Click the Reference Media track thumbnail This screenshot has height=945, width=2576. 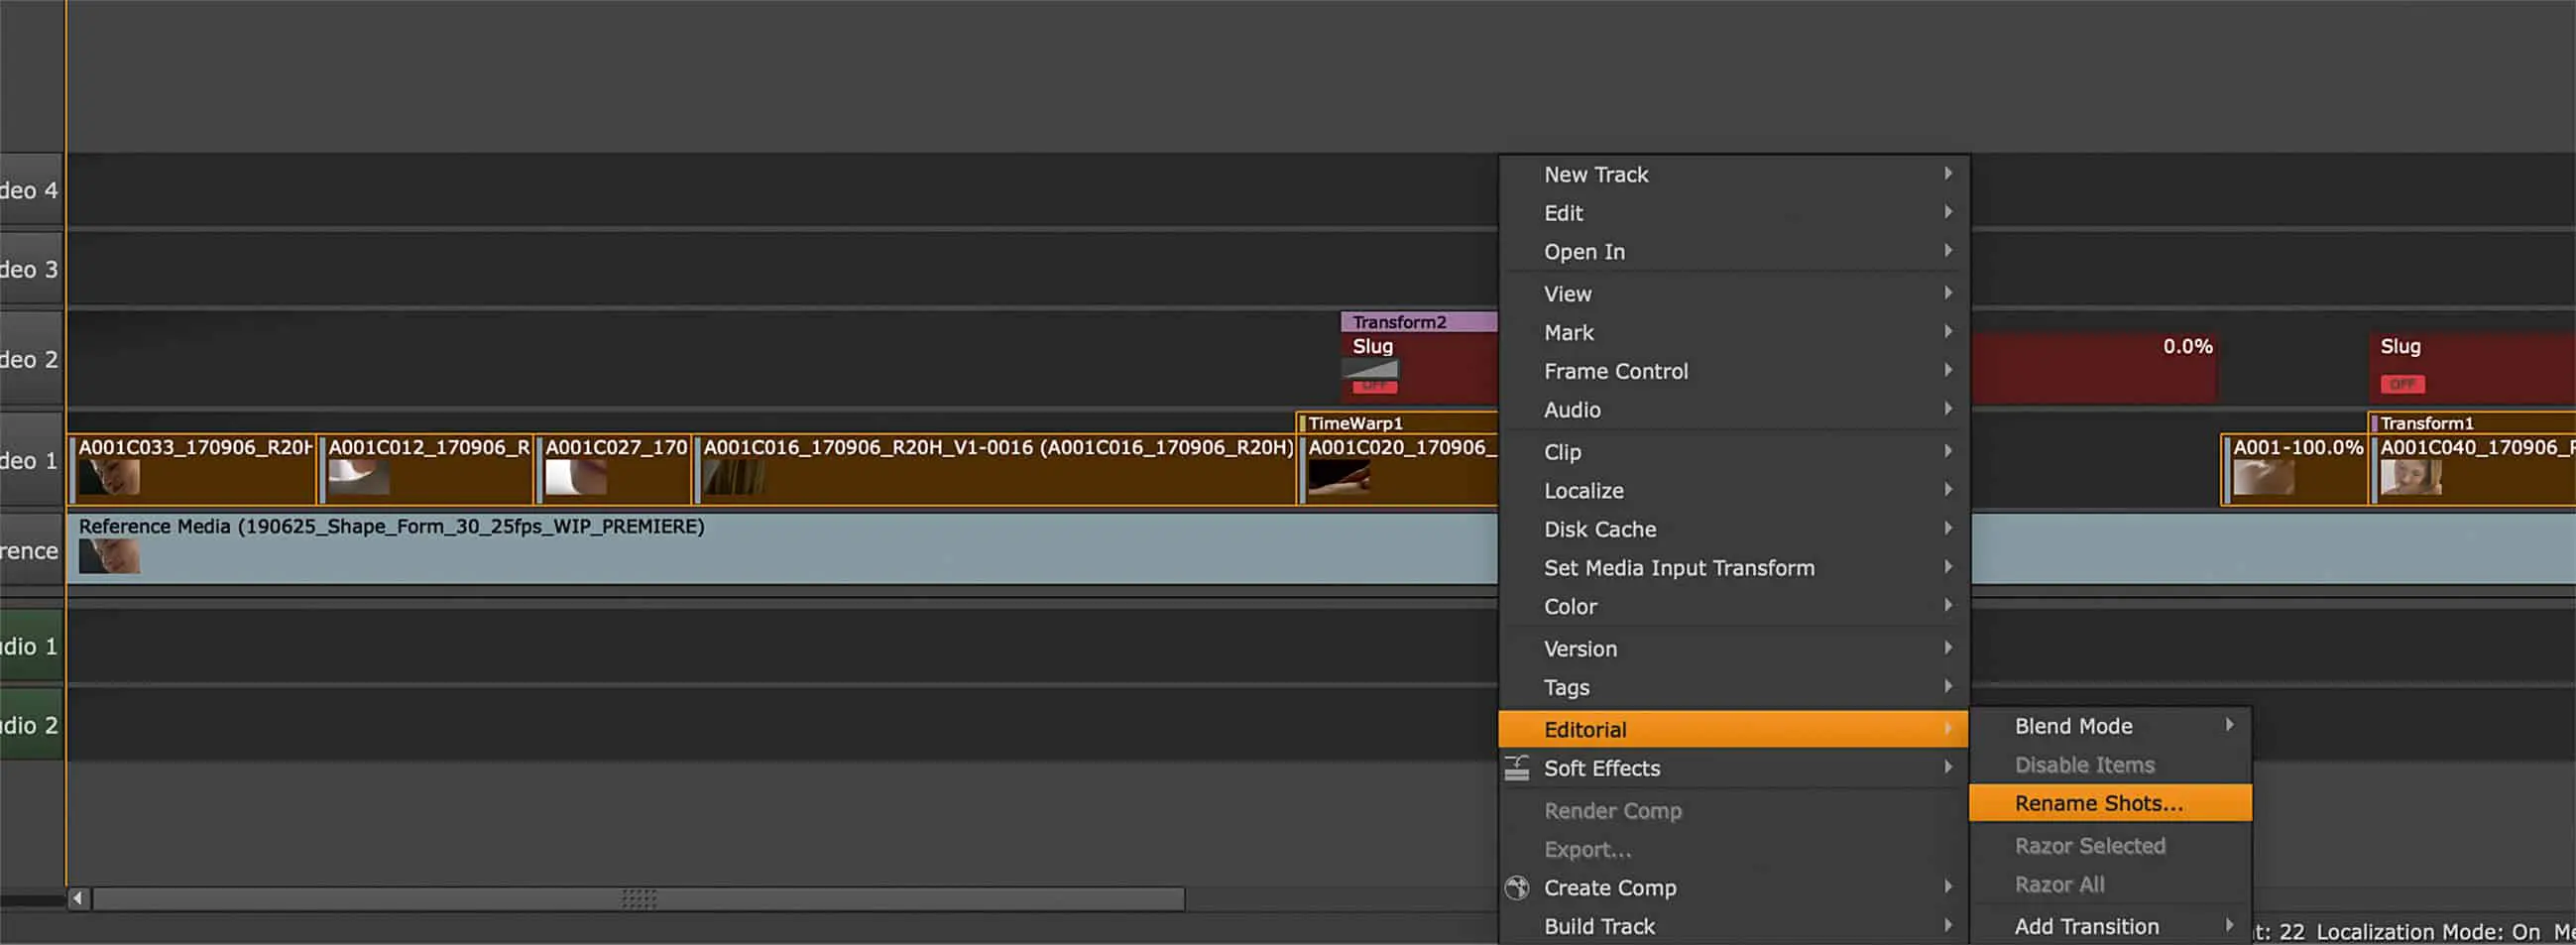point(109,556)
